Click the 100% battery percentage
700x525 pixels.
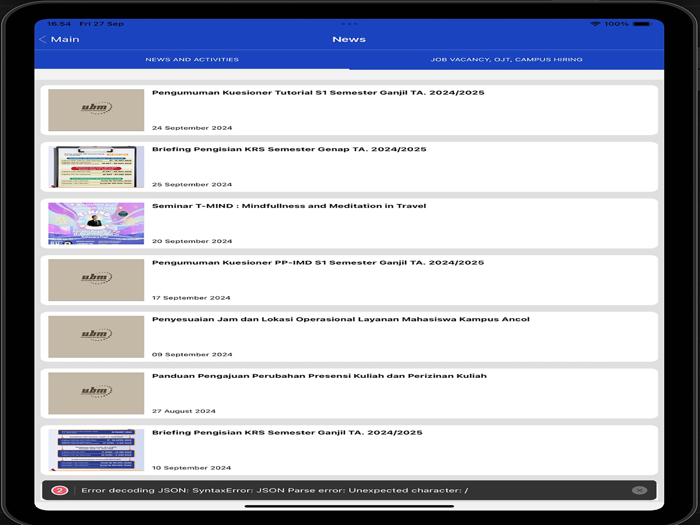click(617, 24)
